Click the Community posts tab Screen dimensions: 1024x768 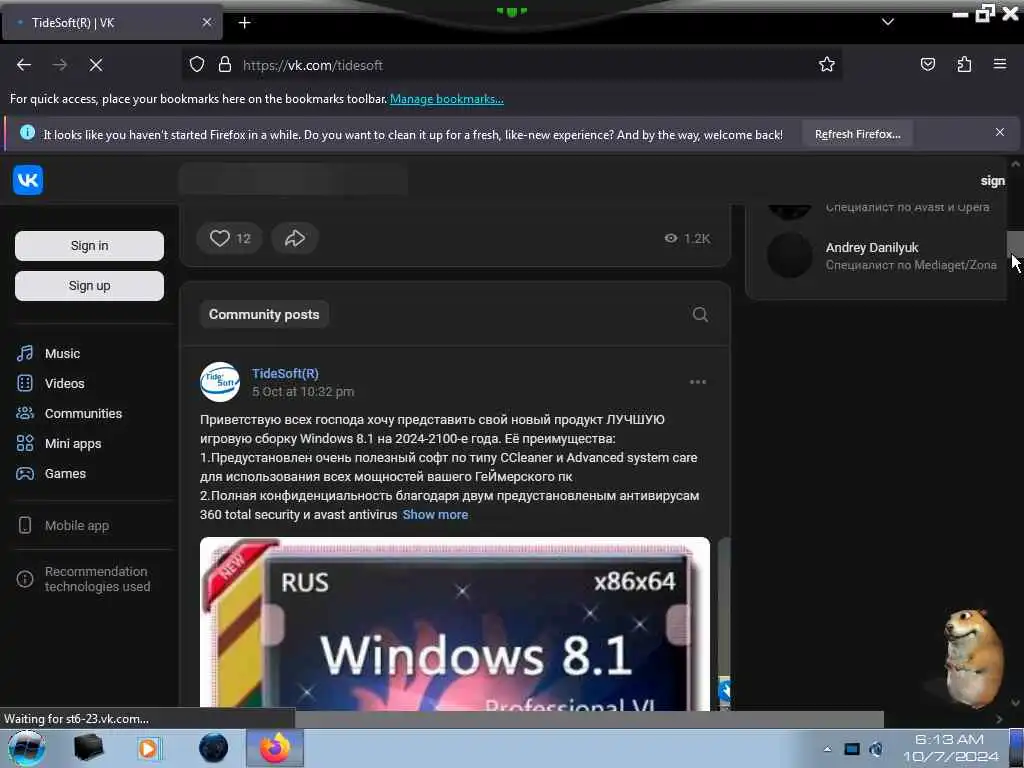point(264,314)
